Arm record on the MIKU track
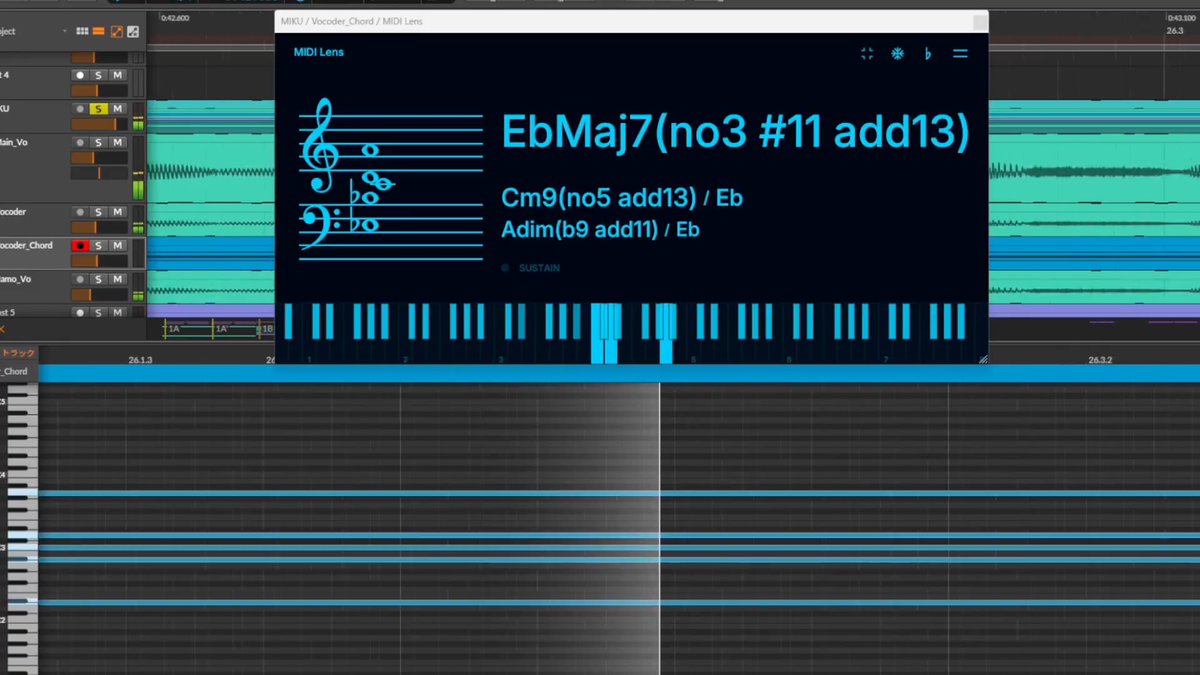The height and width of the screenshot is (675, 1200). coord(79,109)
